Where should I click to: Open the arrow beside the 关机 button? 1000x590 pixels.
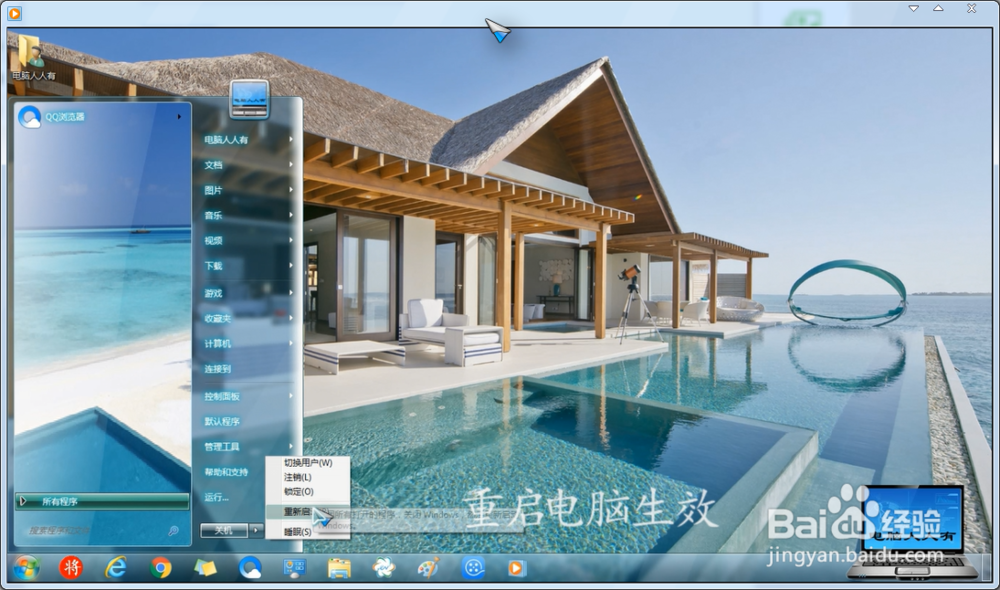point(256,530)
